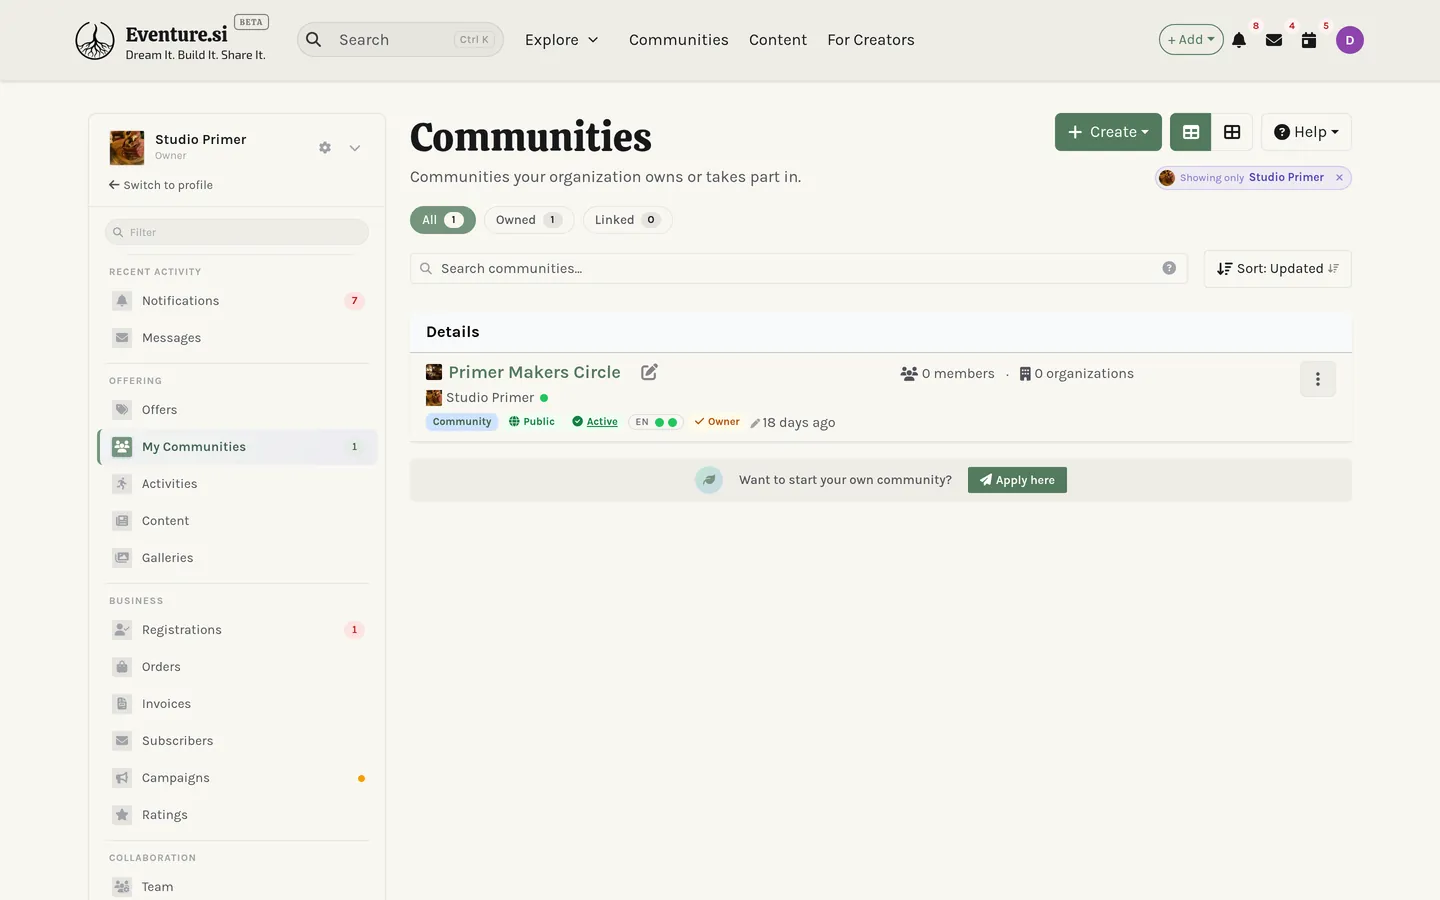Open Galleries in the sidebar
The width and height of the screenshot is (1440, 900).
[x=237, y=558]
